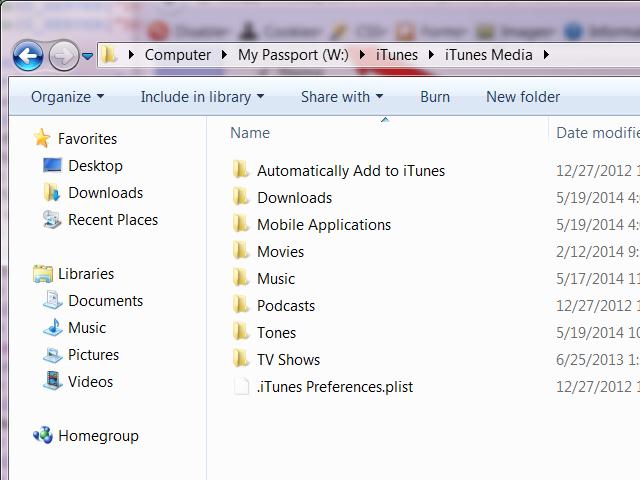Click the Videos library icon
This screenshot has height=480, width=640.
(x=52, y=382)
